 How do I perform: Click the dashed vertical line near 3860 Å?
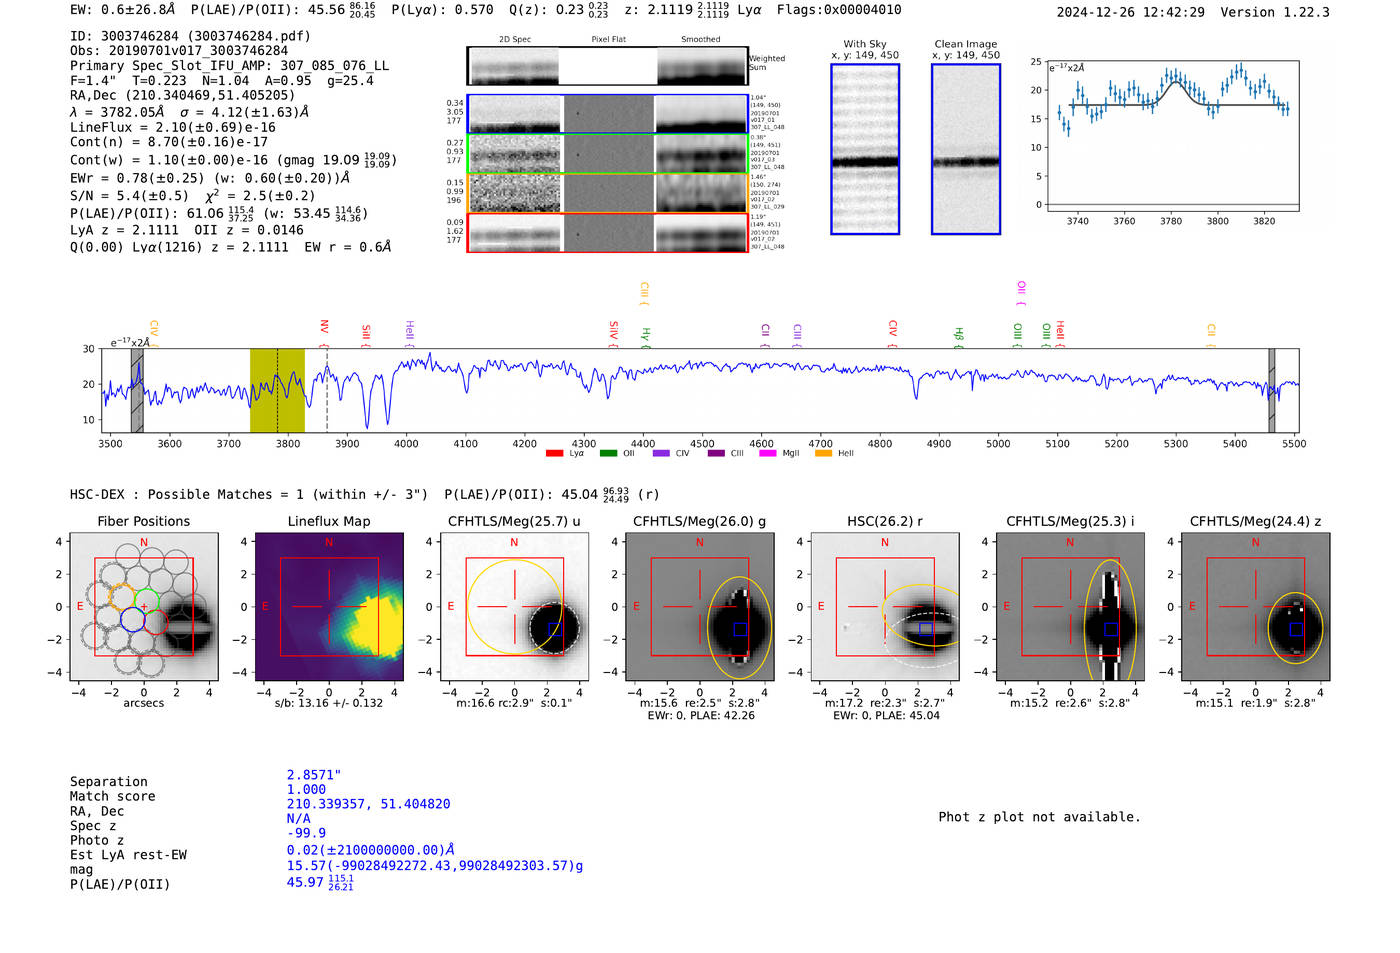[x=327, y=390]
